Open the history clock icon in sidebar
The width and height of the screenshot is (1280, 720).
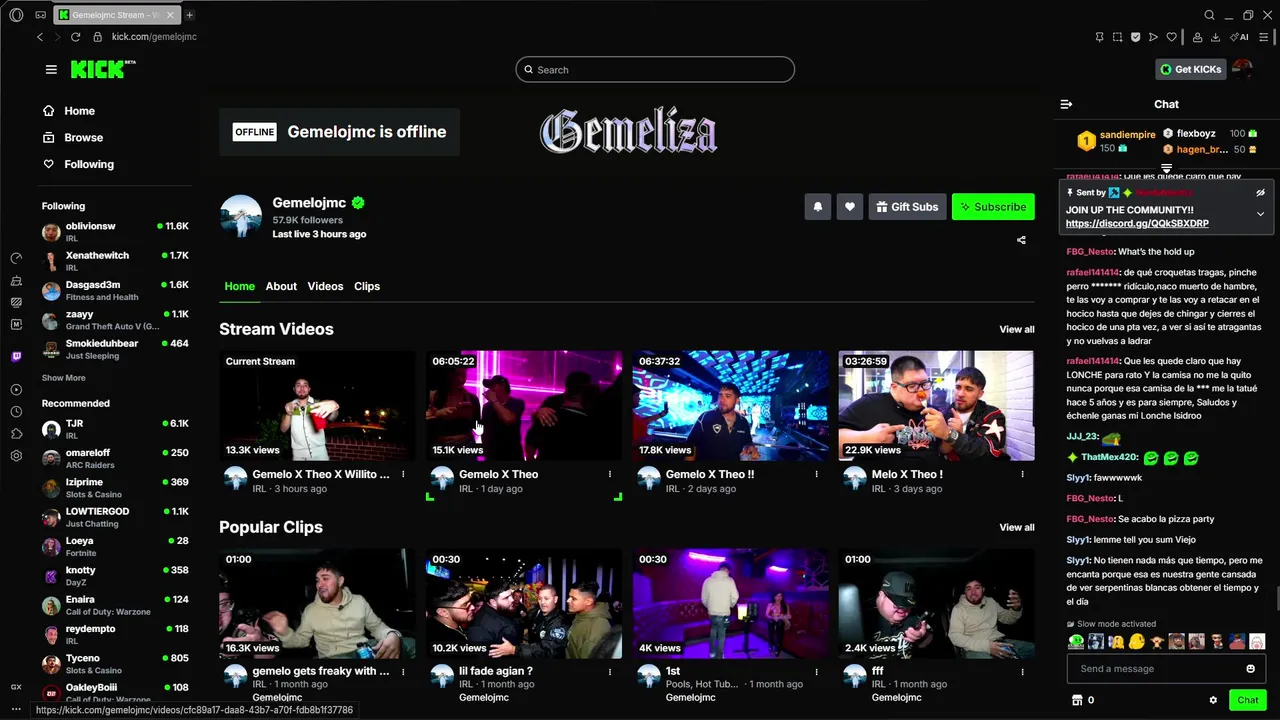coord(16,412)
